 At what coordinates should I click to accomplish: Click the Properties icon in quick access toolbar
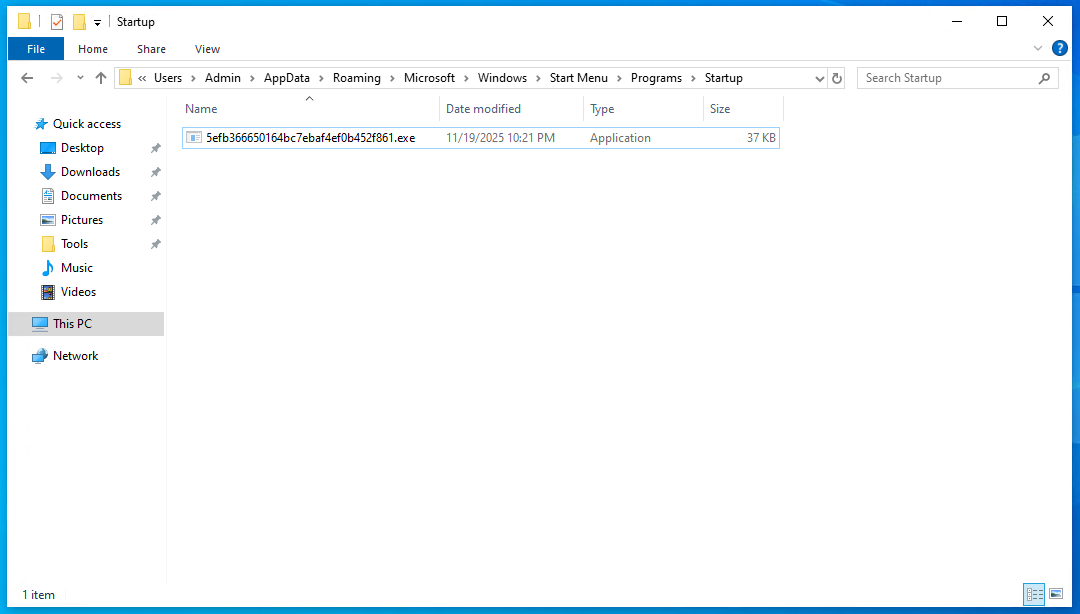[57, 22]
